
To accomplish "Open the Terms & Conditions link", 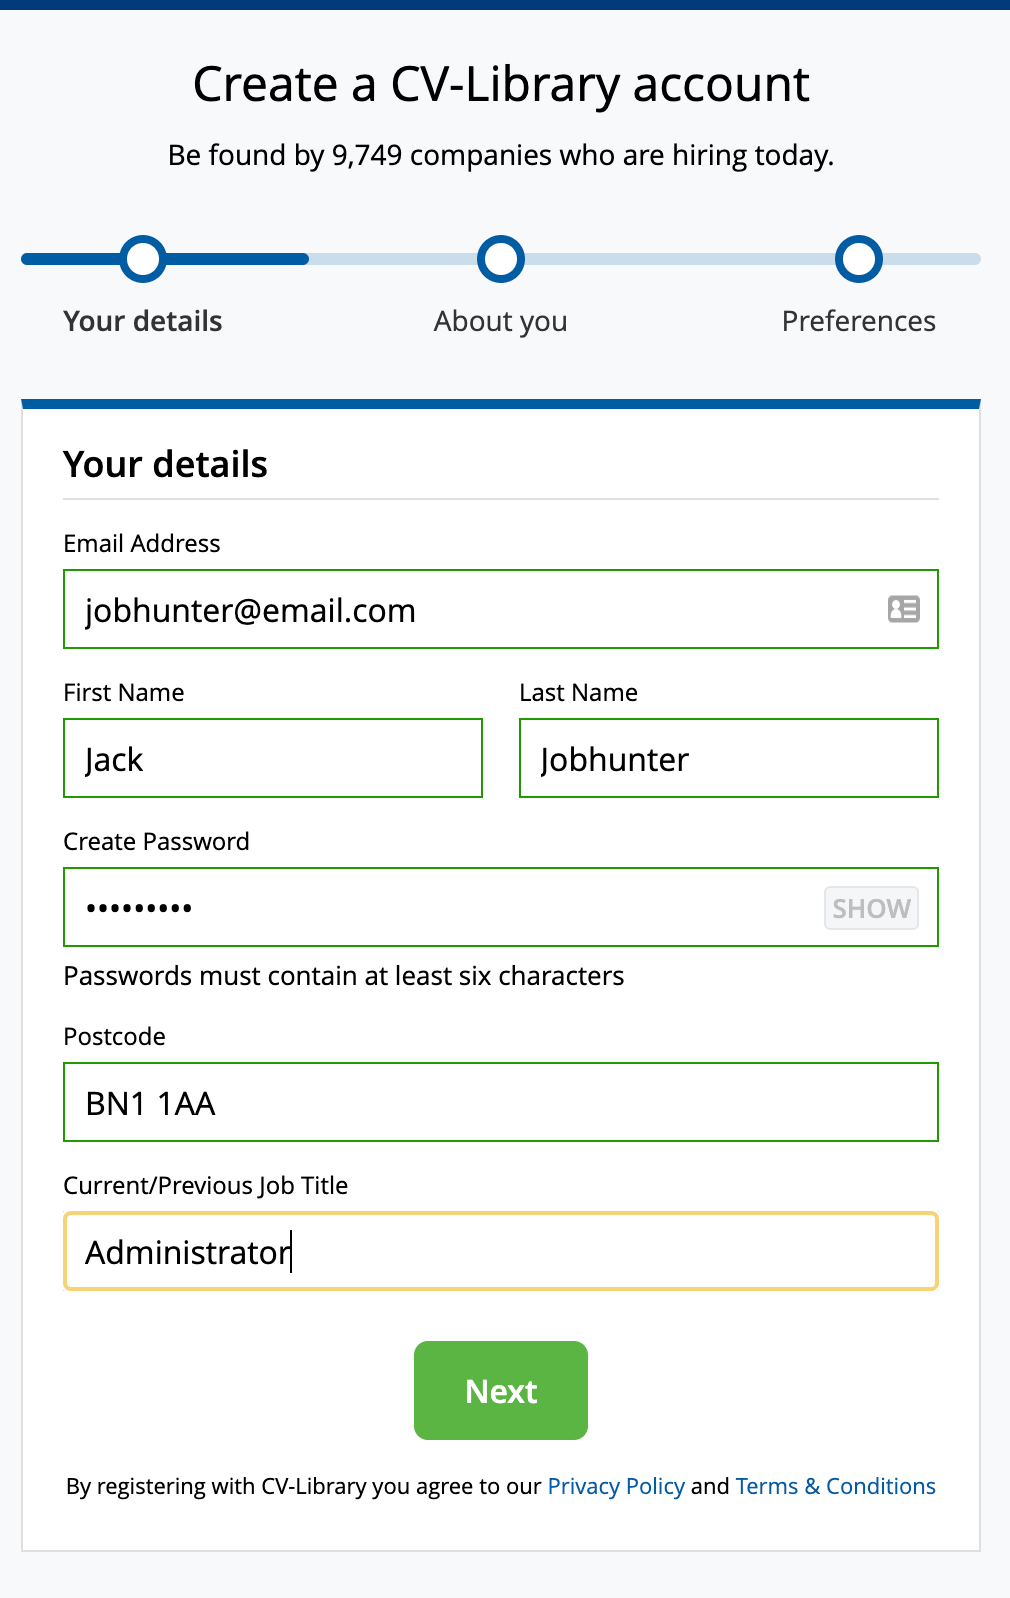I will coord(835,1486).
